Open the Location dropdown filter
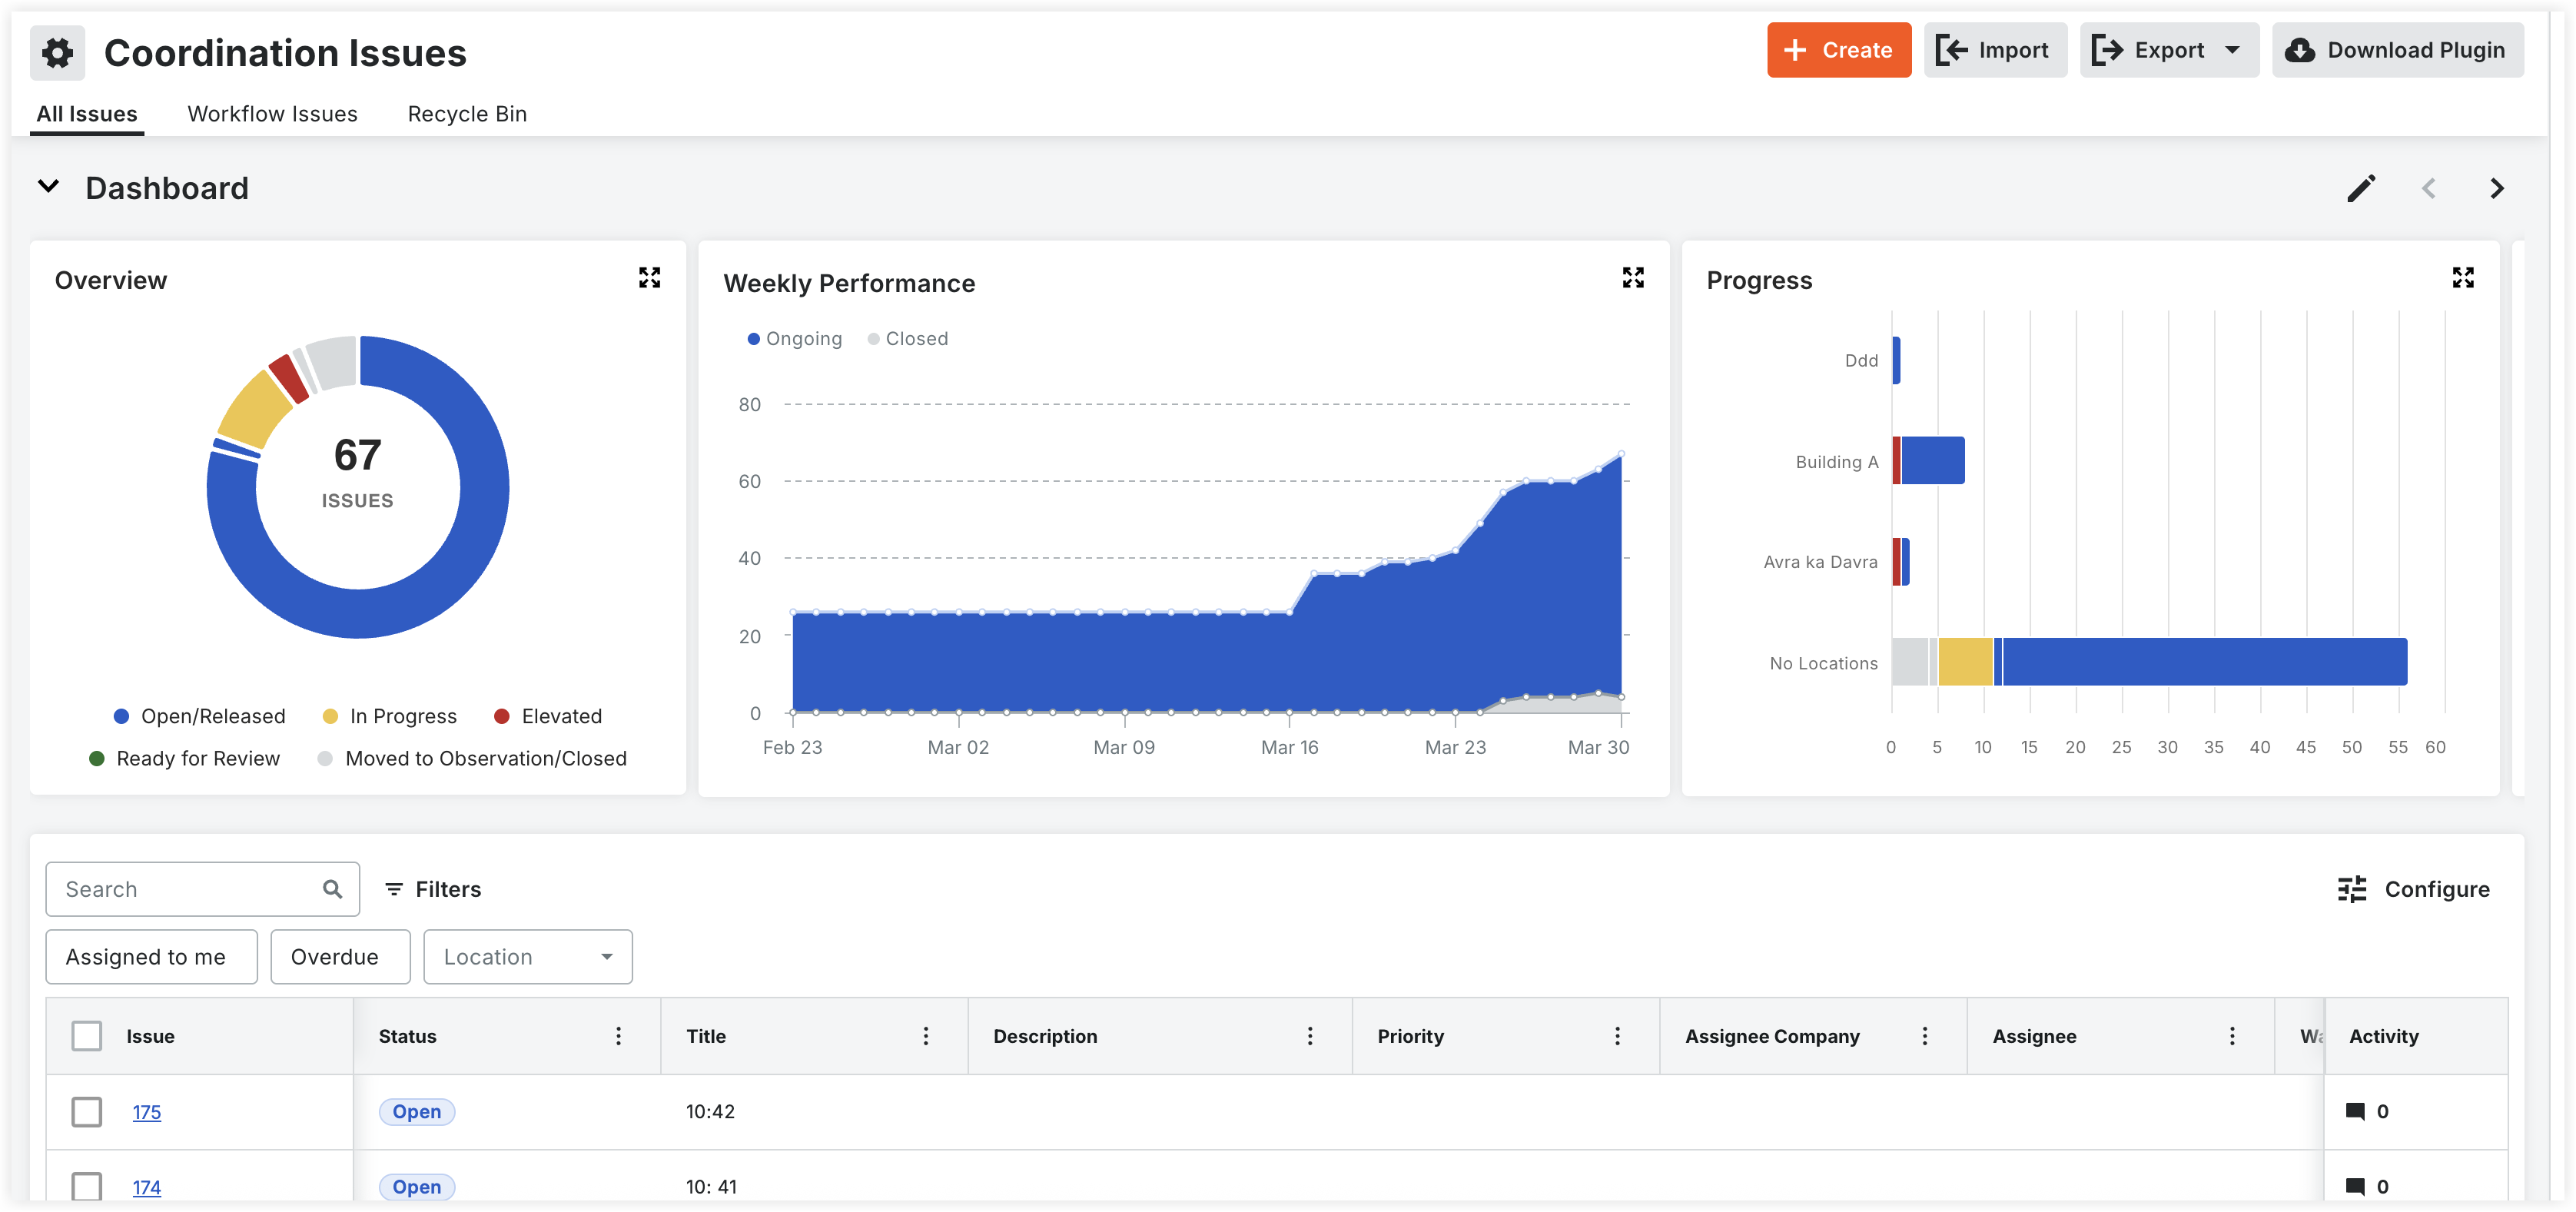This screenshot has width=2576, height=1212. click(x=527, y=957)
